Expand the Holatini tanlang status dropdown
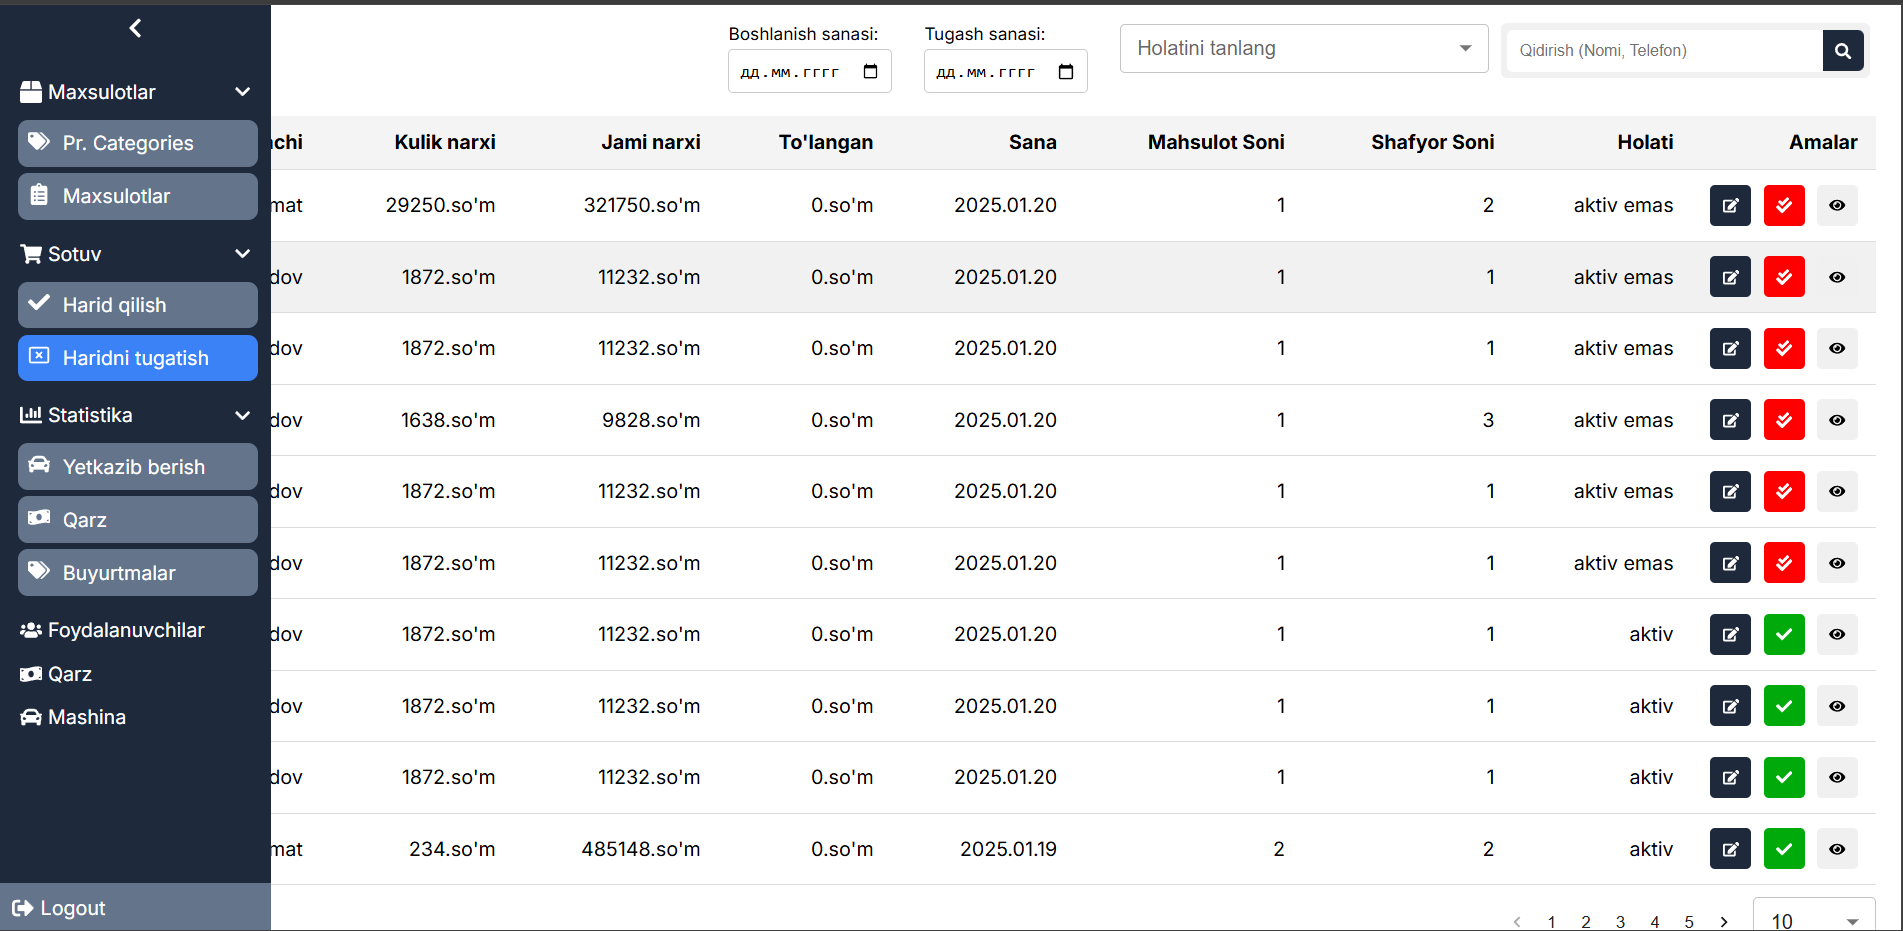The image size is (1903, 931). (1304, 48)
